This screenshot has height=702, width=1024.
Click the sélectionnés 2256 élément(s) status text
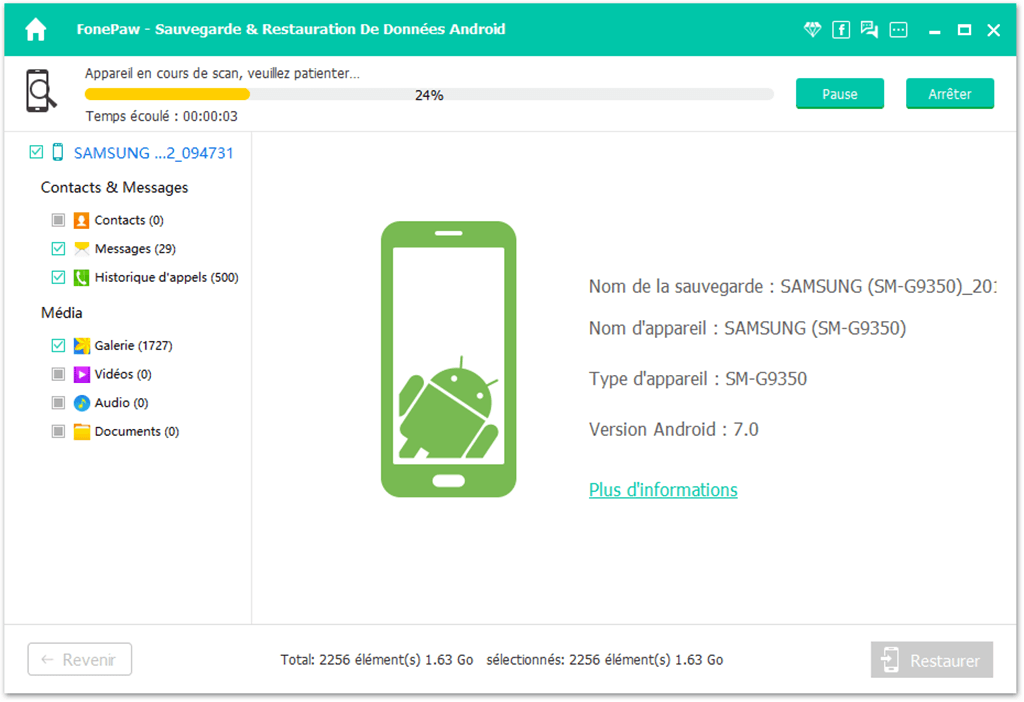605,660
